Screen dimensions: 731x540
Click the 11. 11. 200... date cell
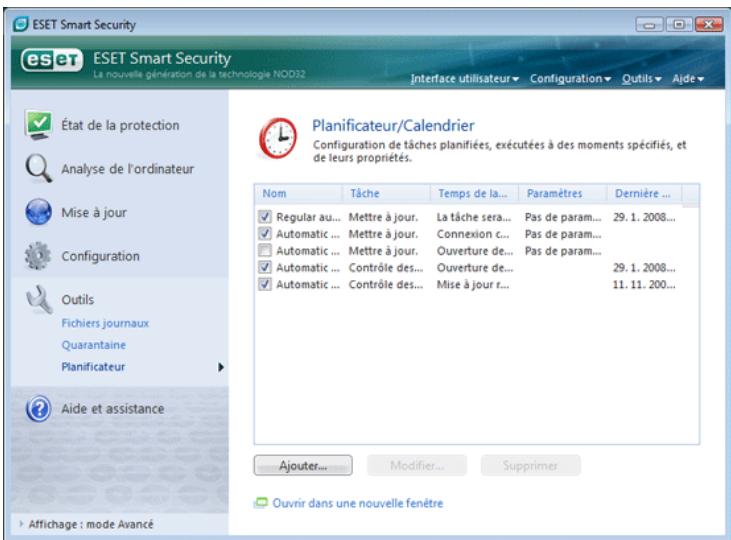click(644, 284)
